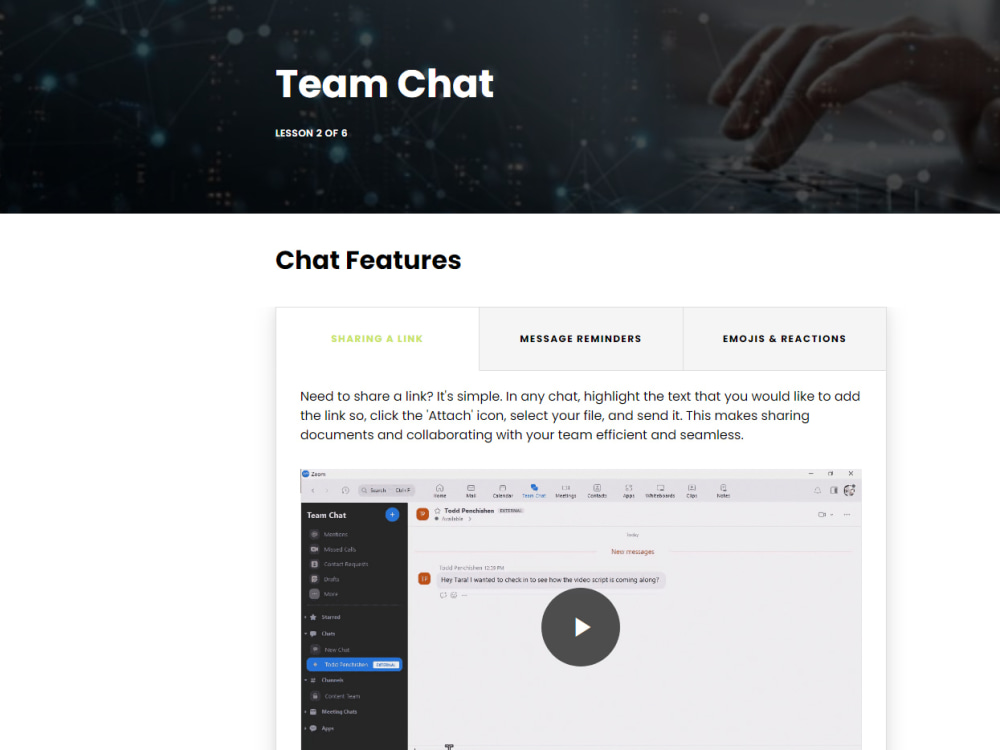1000x750 pixels.
Task: Click the Available status chevron
Action: click(x=470, y=519)
